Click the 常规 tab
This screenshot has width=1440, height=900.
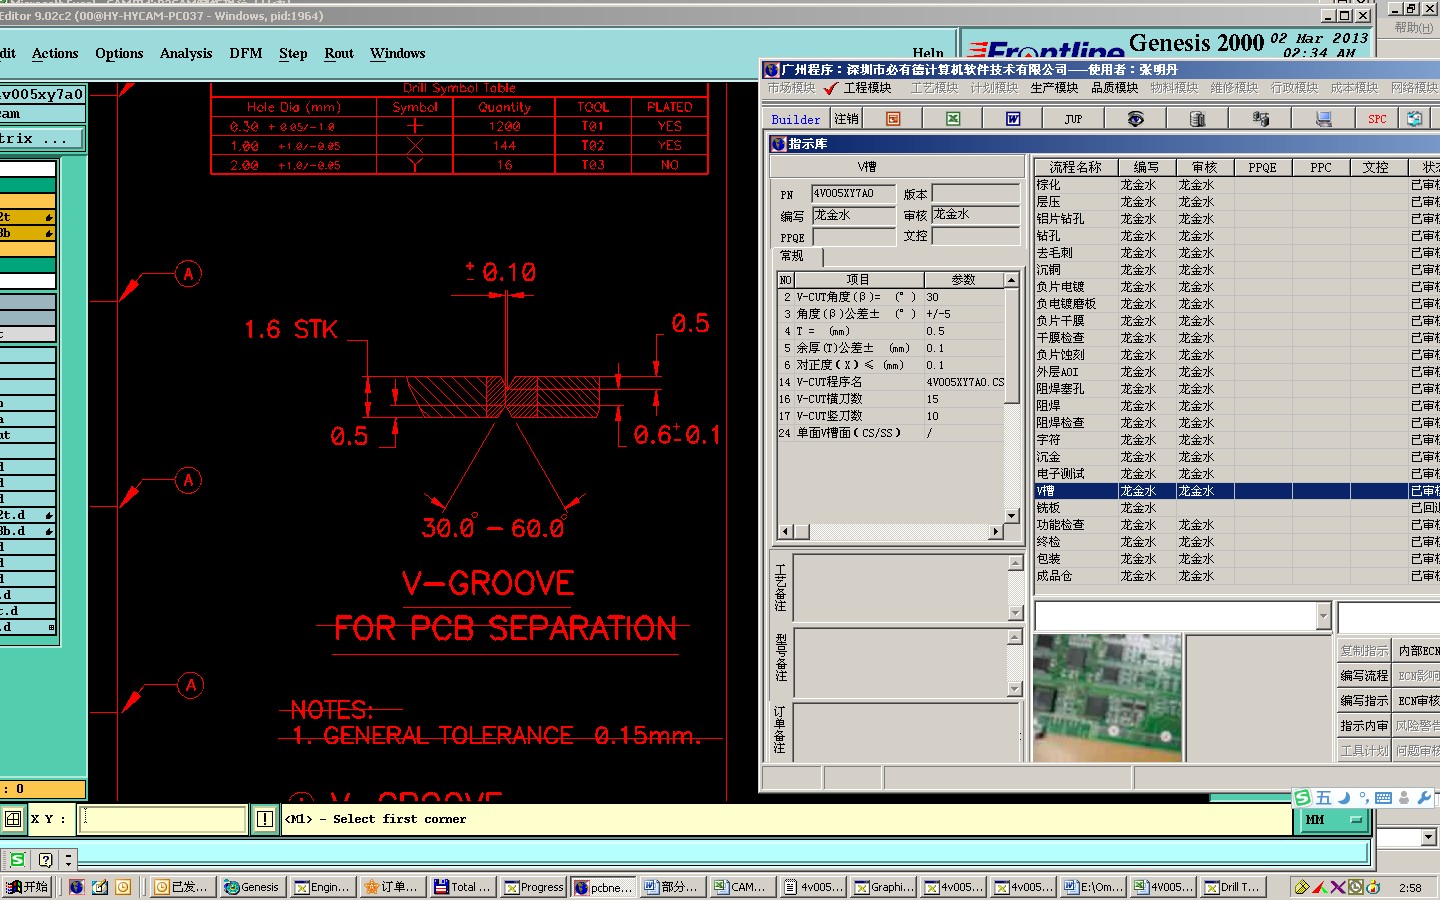click(x=797, y=256)
